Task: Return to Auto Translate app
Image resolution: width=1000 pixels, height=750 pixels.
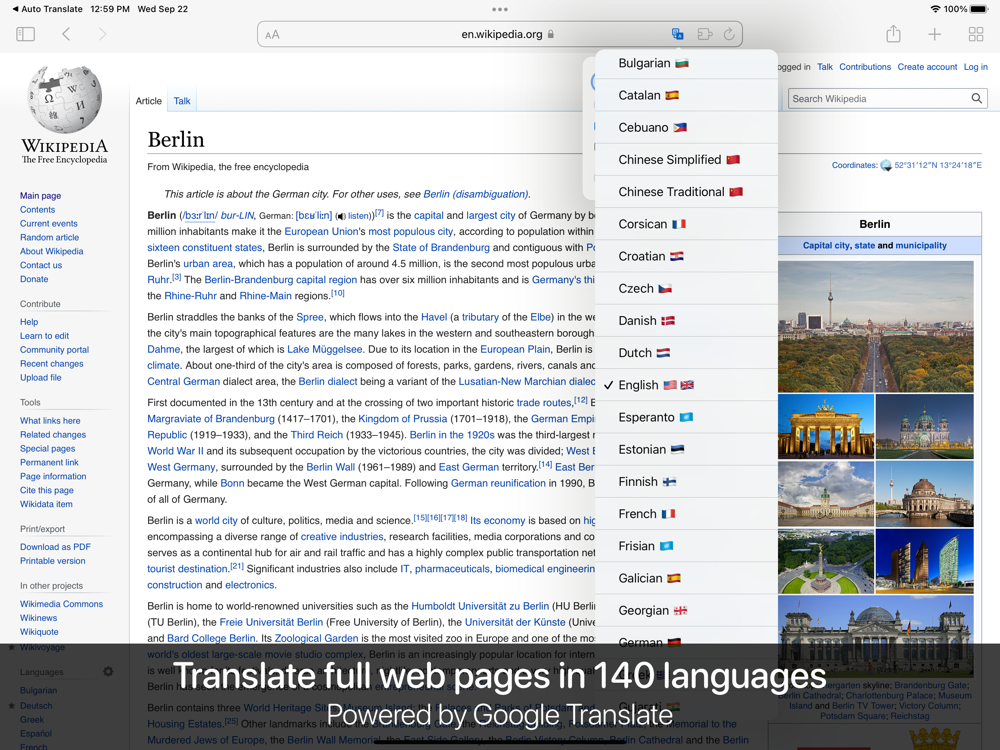Action: pyautogui.click(x=47, y=9)
